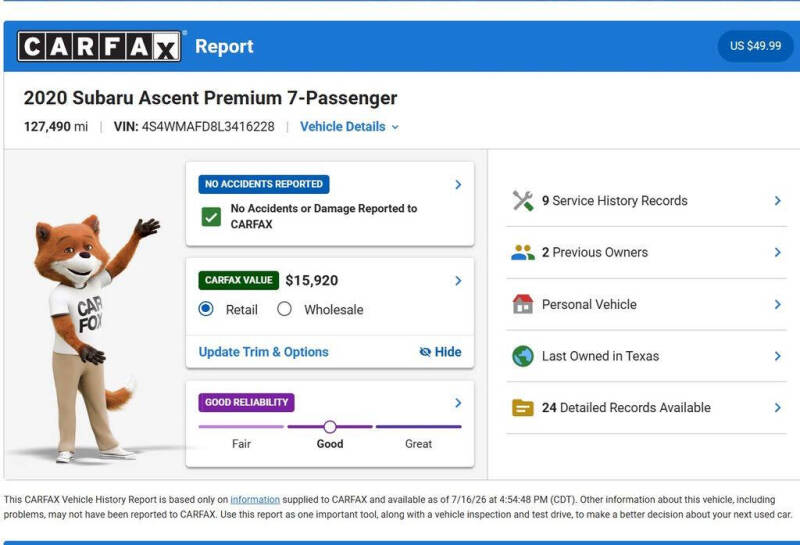
Task: Follow the information link in the disclaimer
Action: pyautogui.click(x=255, y=500)
